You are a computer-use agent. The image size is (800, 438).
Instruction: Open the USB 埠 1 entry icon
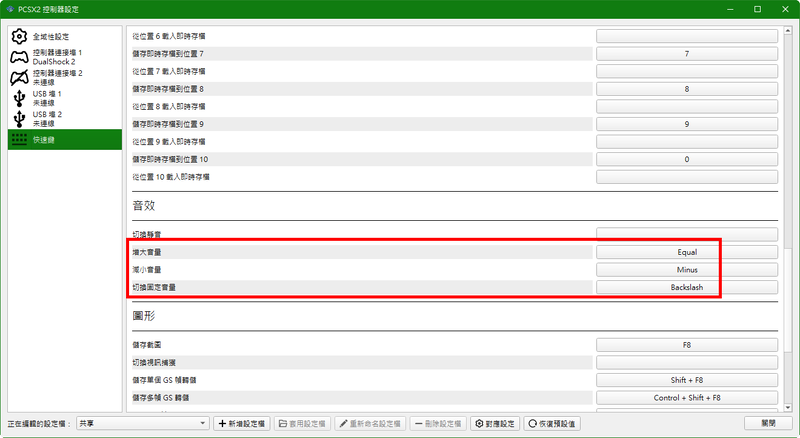click(x=19, y=98)
